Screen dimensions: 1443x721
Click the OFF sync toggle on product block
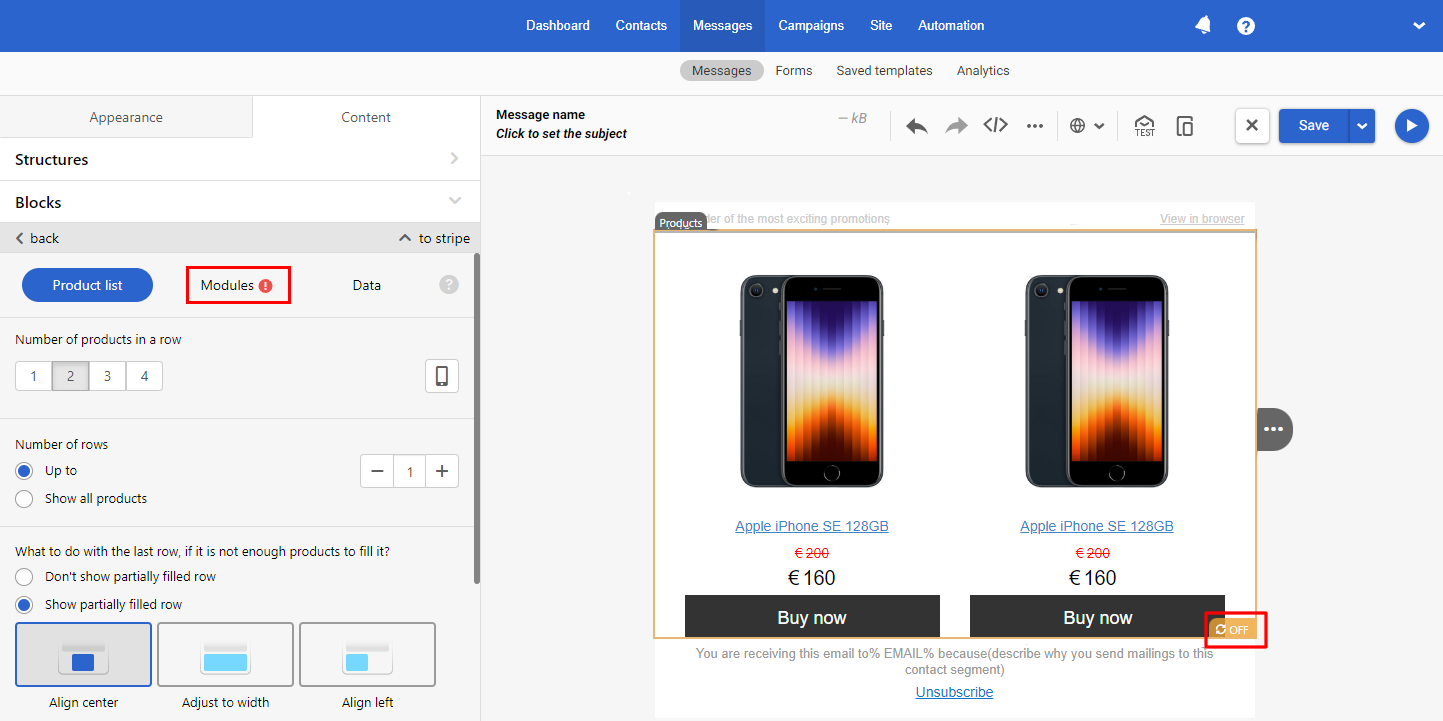click(1233, 629)
